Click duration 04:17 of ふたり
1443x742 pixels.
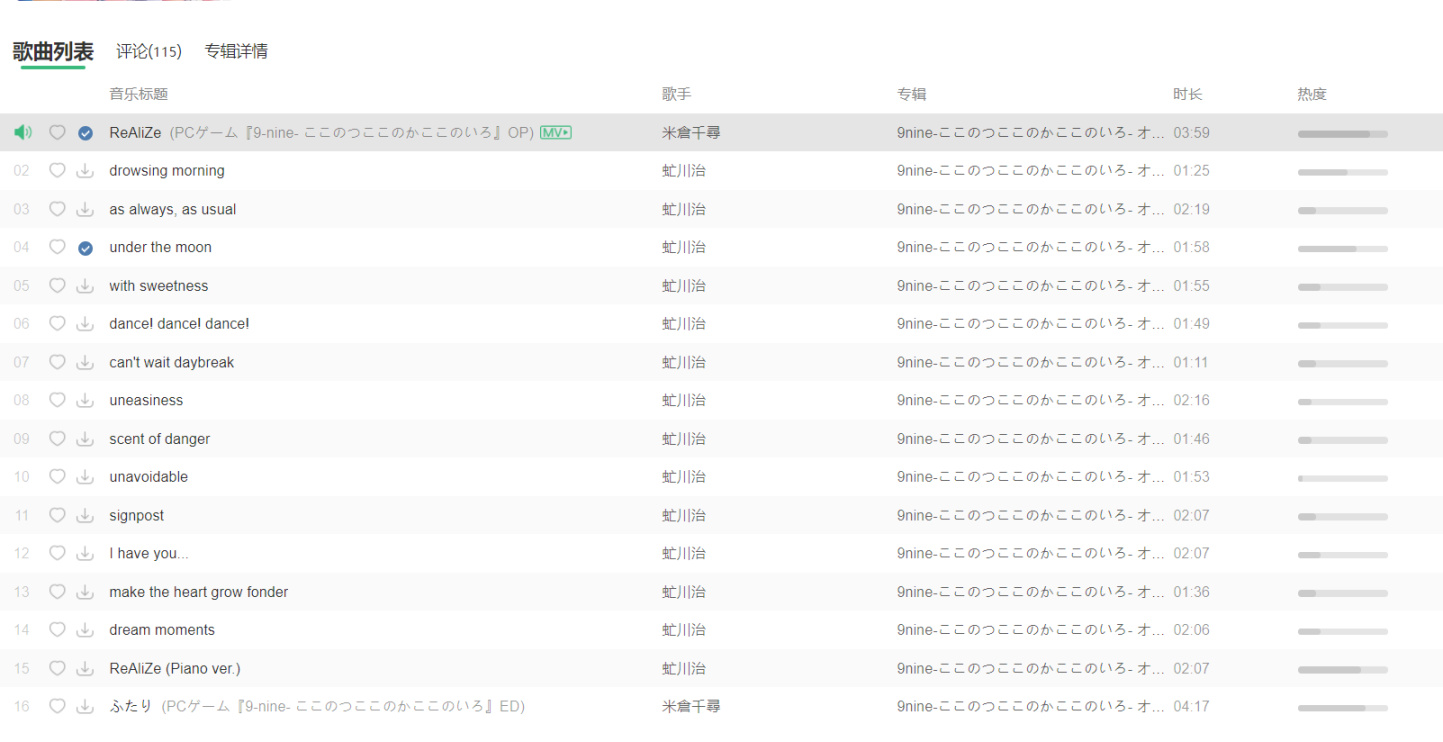[x=1191, y=706]
